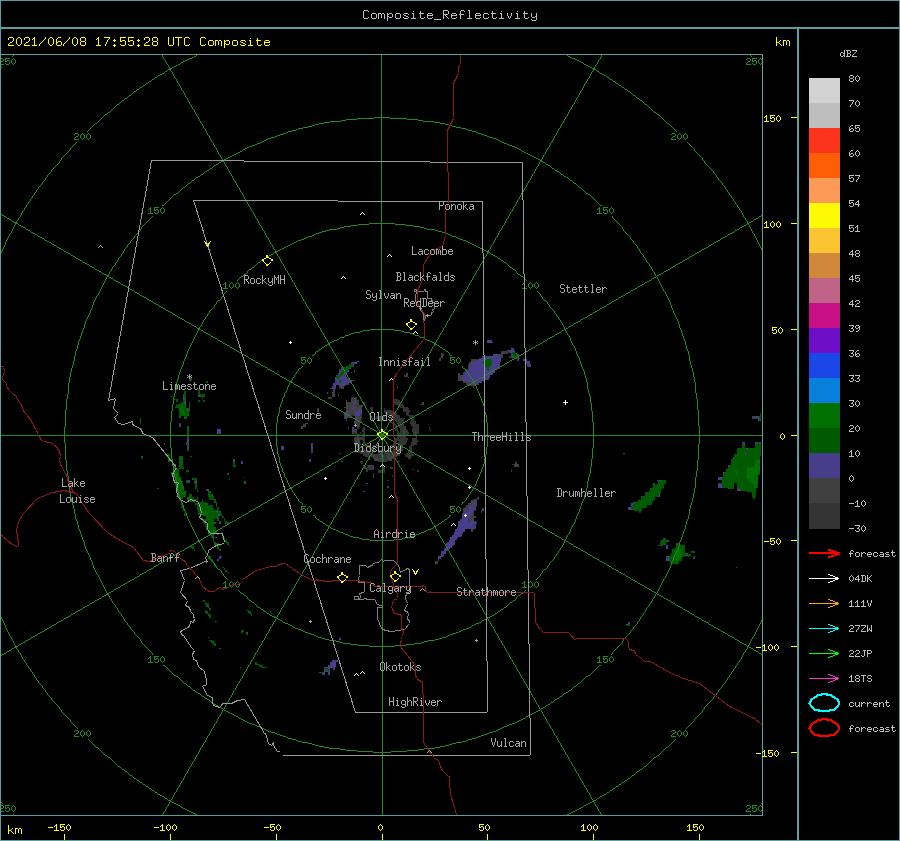This screenshot has height=841, width=900.
Task: Click the magenta 18TS arrow legend icon
Action: click(824, 679)
